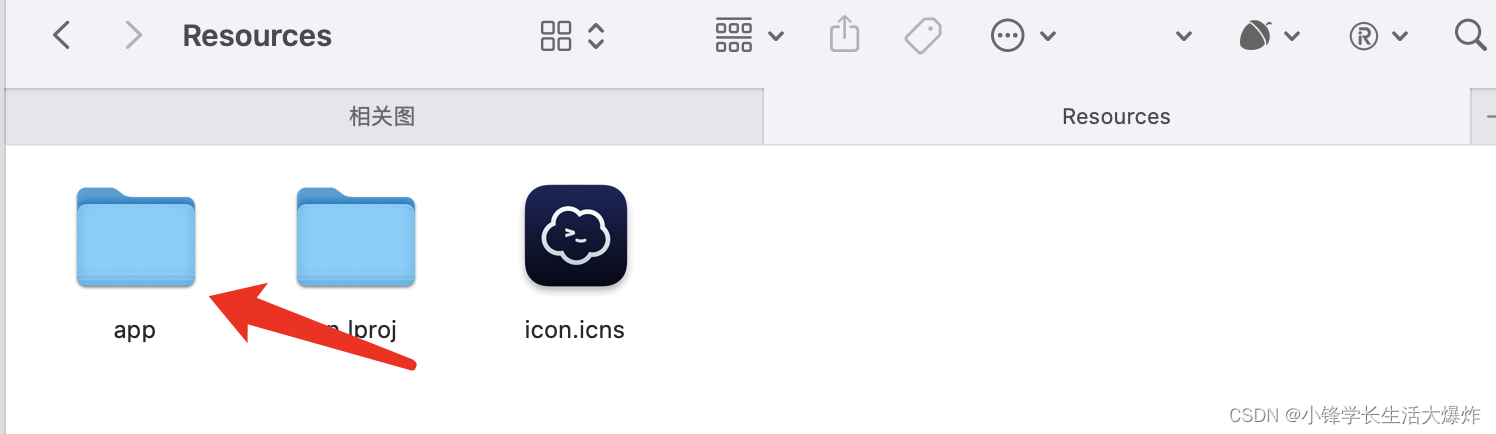Switch to icon grid view
This screenshot has width=1496, height=434.
point(556,36)
